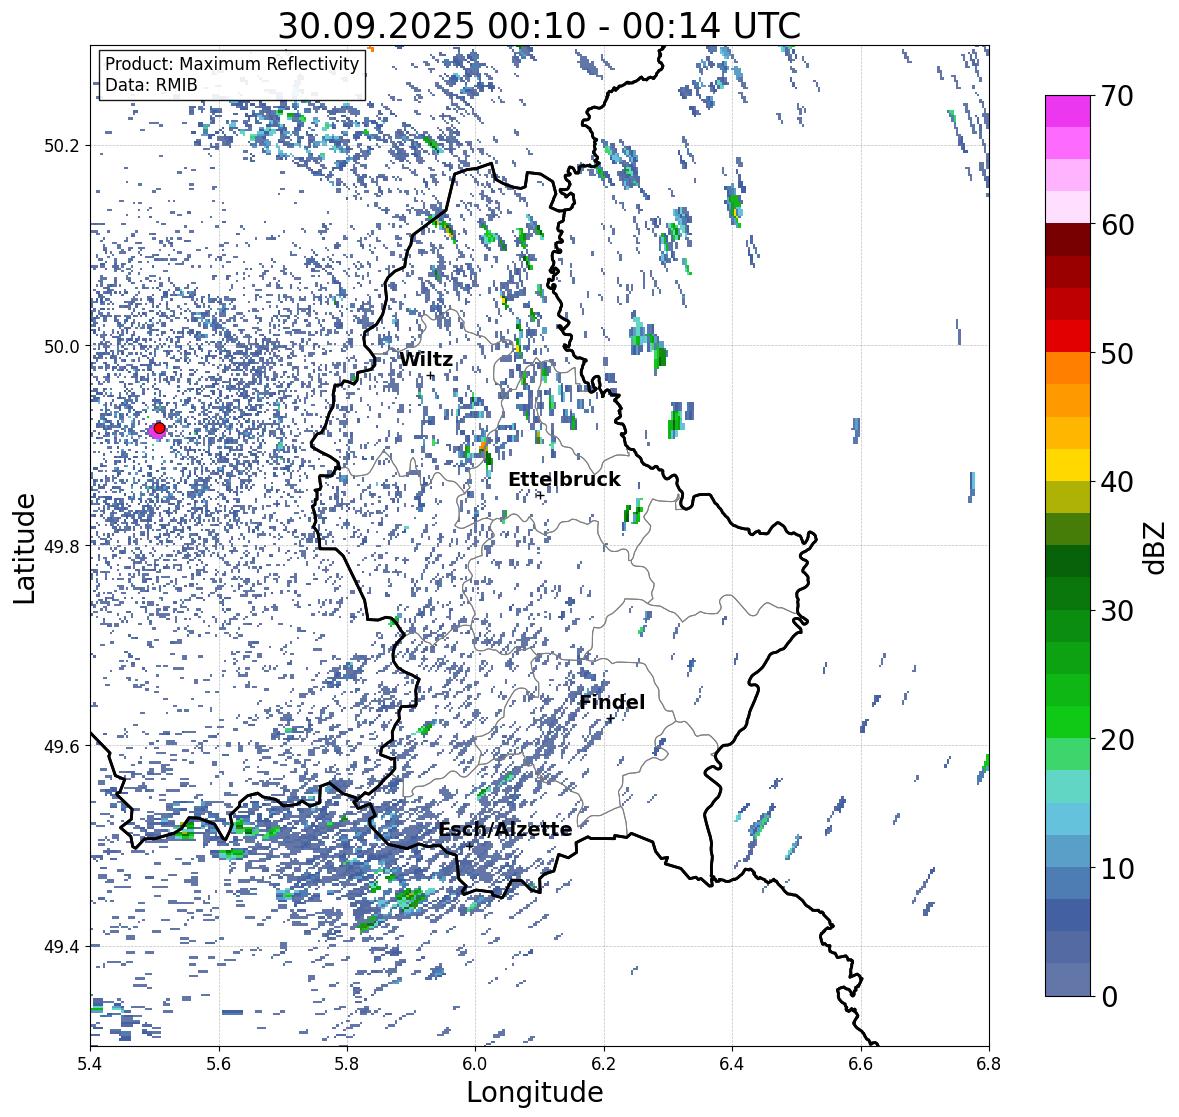The height and width of the screenshot is (1117, 1179).
Task: Click the magenta 70 dBZ colorbar segment
Action: point(1068,111)
